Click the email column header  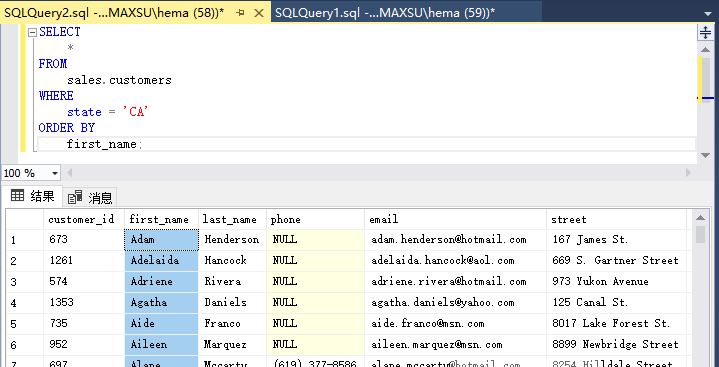[456, 219]
